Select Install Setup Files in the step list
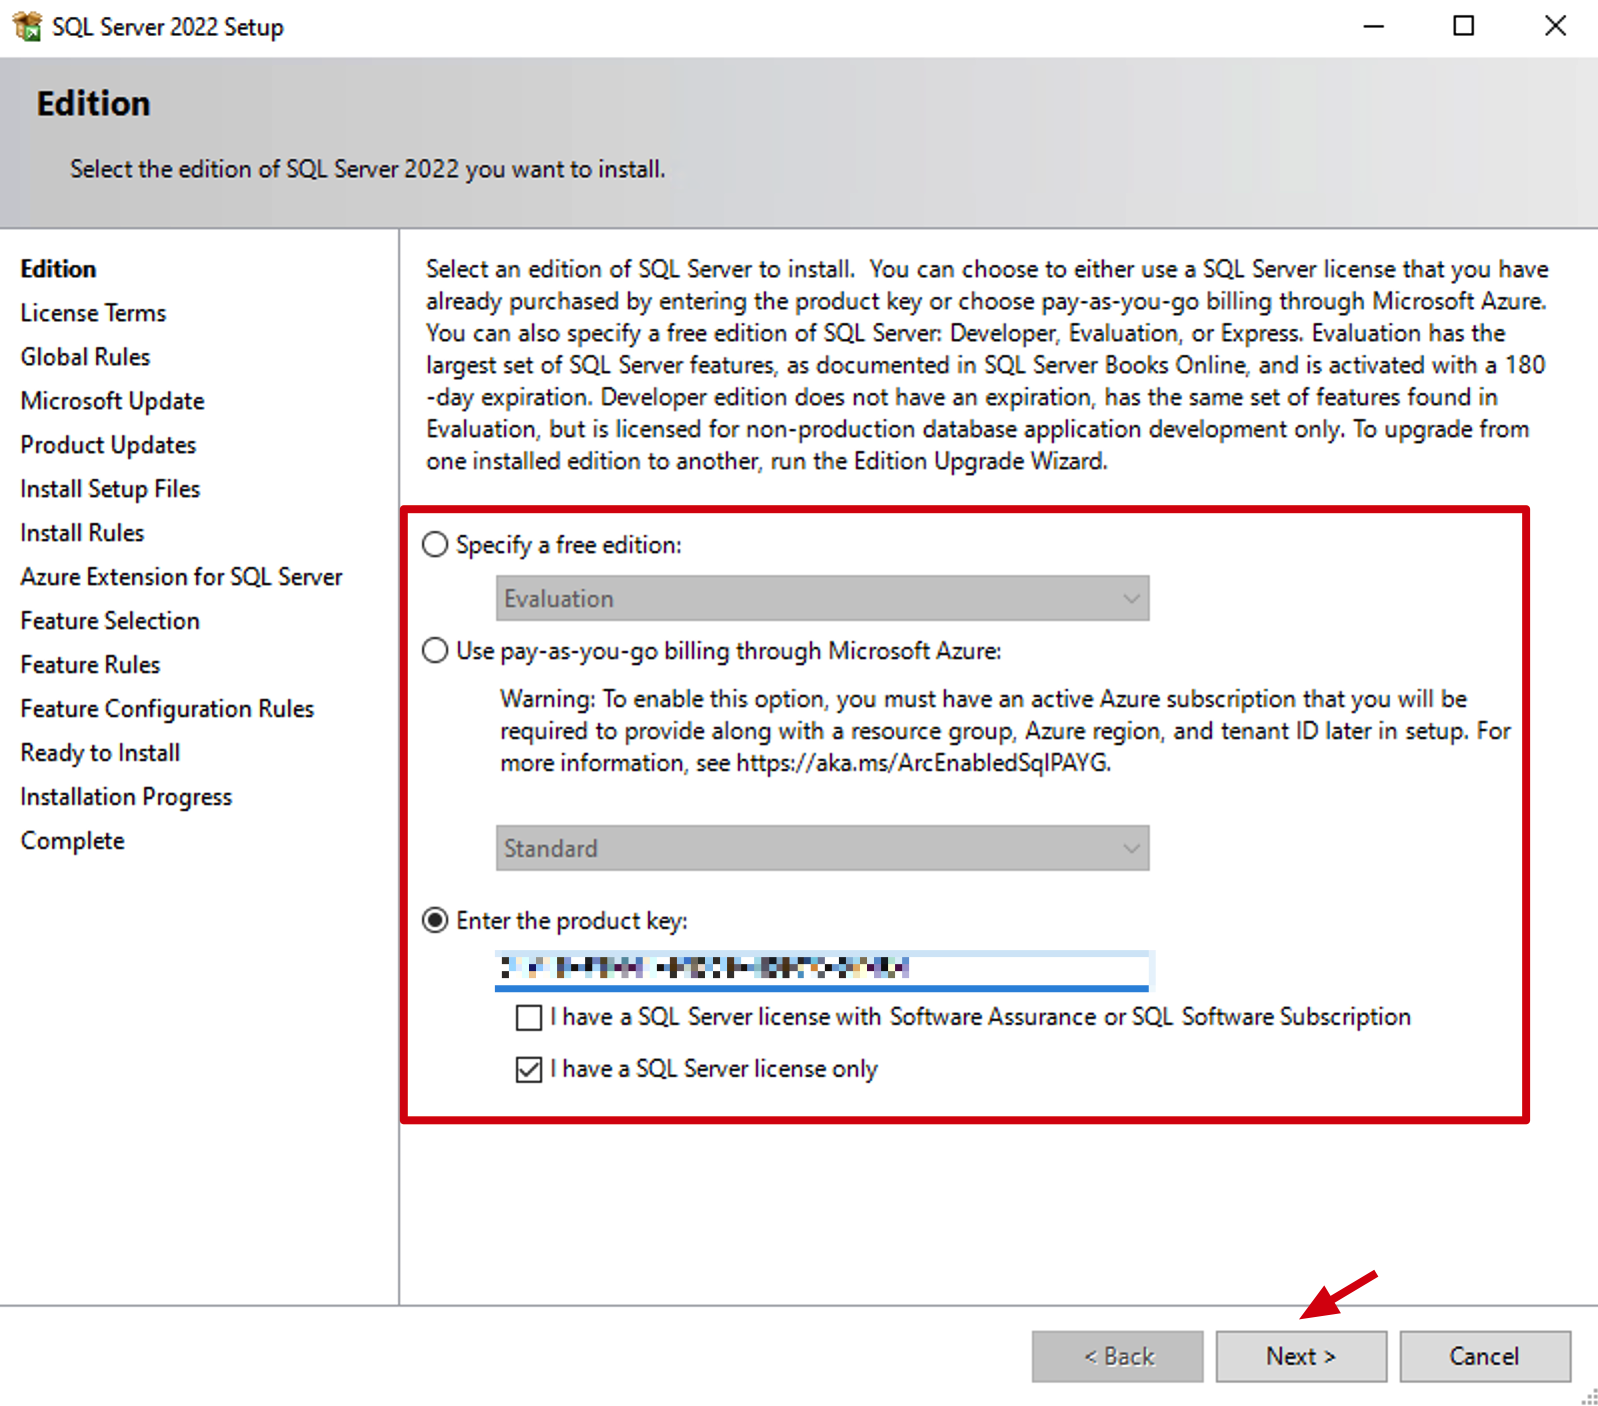 [x=110, y=489]
